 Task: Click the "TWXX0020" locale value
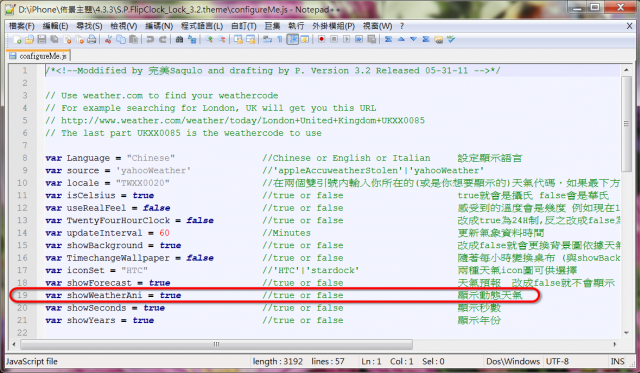(142, 183)
